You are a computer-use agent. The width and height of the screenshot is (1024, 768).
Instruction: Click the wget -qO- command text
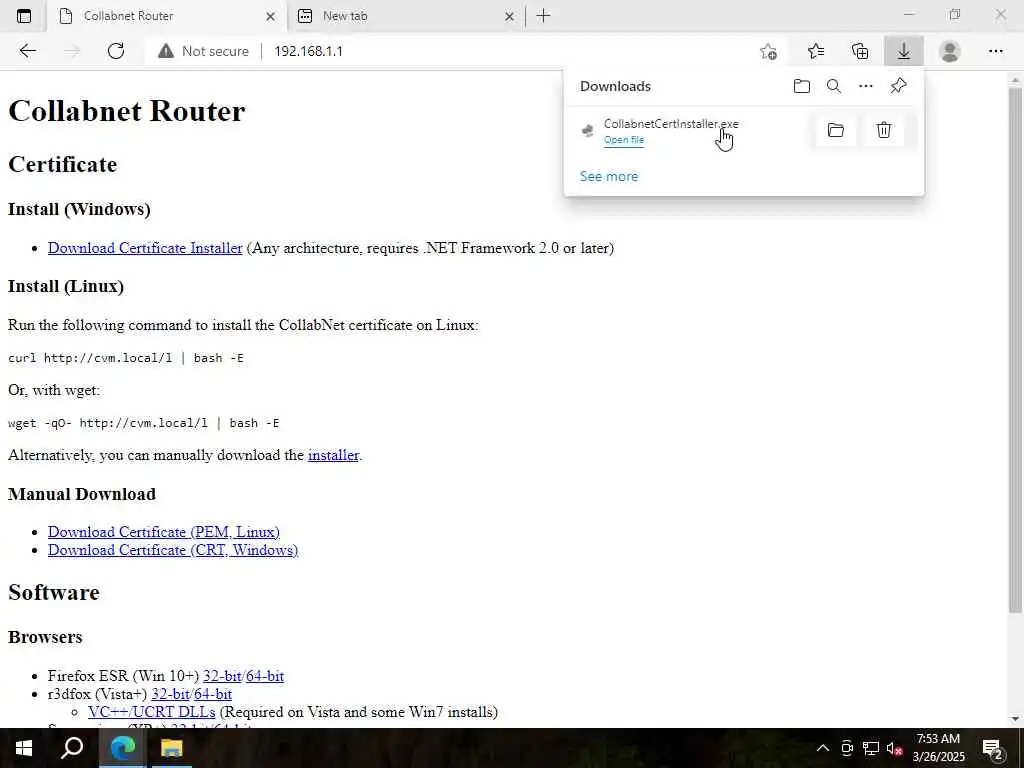pyautogui.click(x=144, y=423)
